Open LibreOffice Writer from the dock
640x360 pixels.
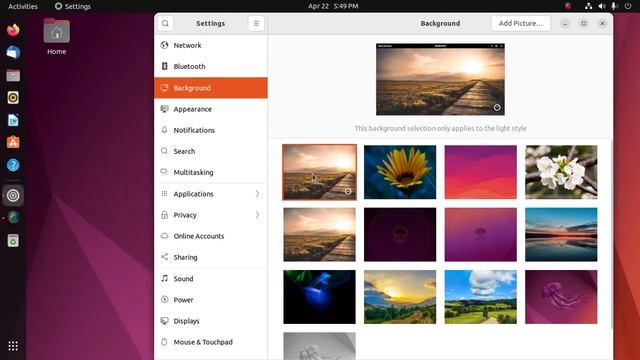click(x=13, y=120)
